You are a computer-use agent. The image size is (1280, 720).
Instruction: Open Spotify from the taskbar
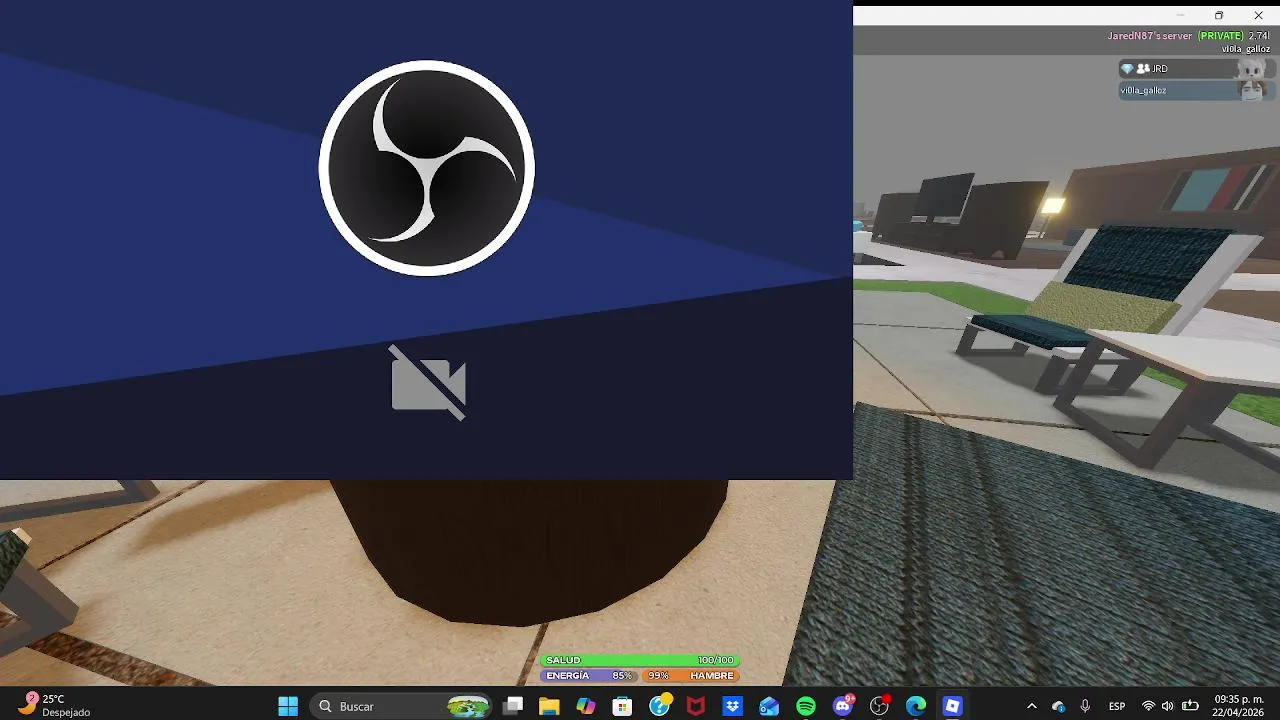pyautogui.click(x=806, y=706)
